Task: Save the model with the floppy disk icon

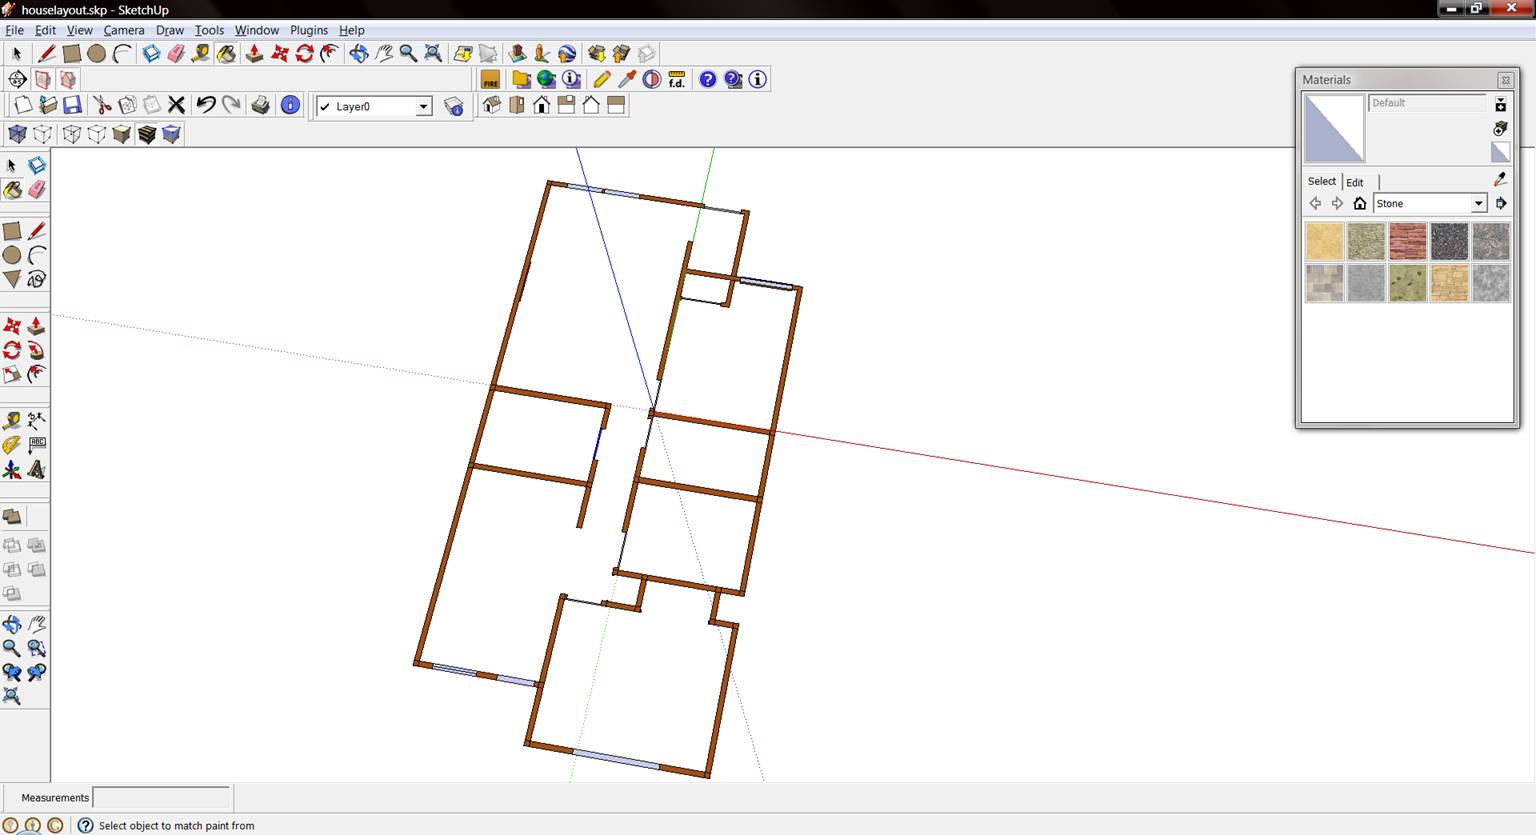Action: click(x=72, y=105)
